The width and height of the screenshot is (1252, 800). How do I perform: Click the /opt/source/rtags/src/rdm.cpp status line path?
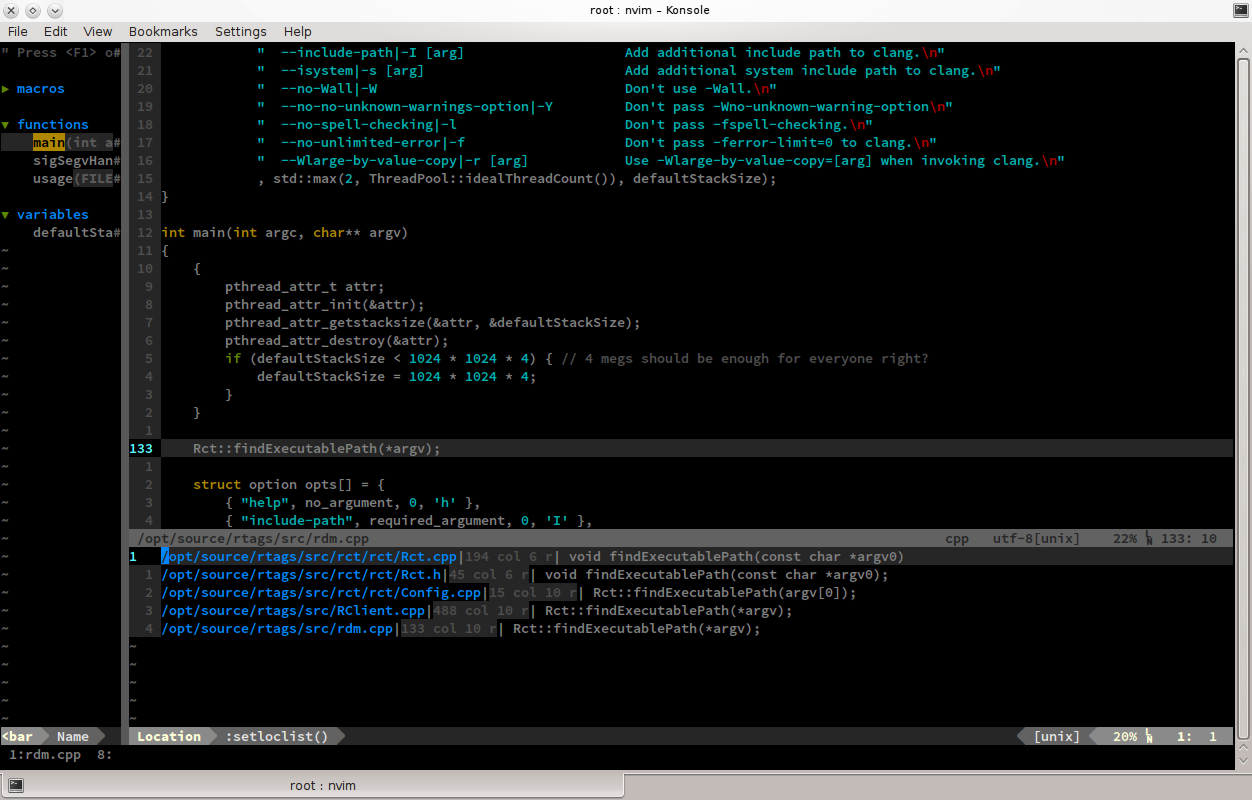click(x=254, y=539)
